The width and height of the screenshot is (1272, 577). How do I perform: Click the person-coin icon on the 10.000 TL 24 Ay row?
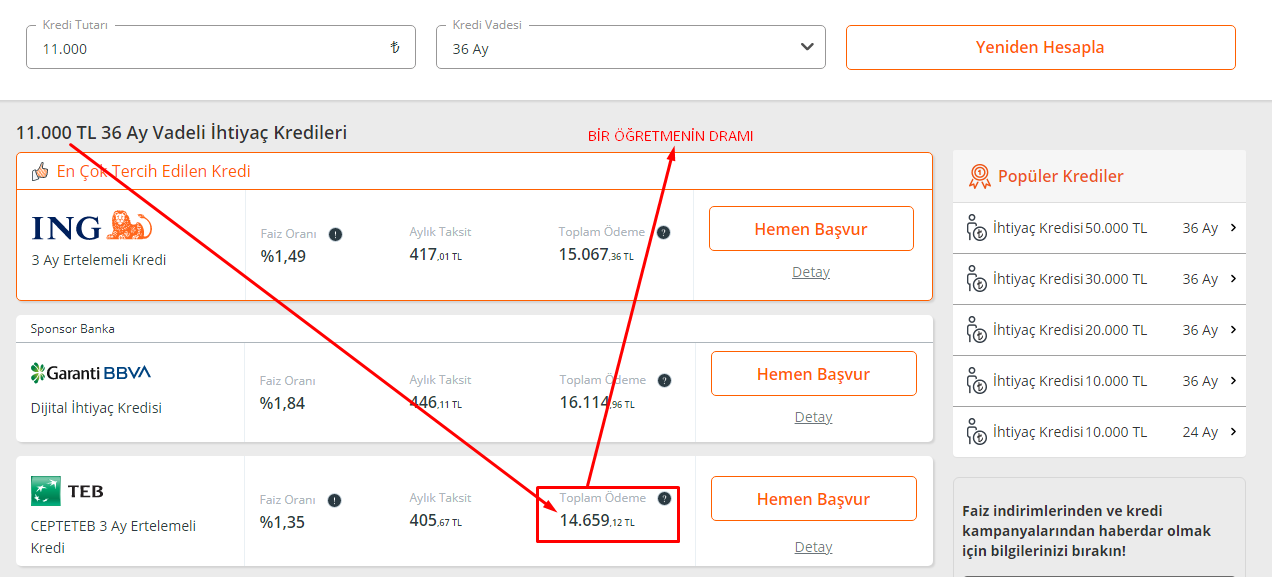click(977, 432)
